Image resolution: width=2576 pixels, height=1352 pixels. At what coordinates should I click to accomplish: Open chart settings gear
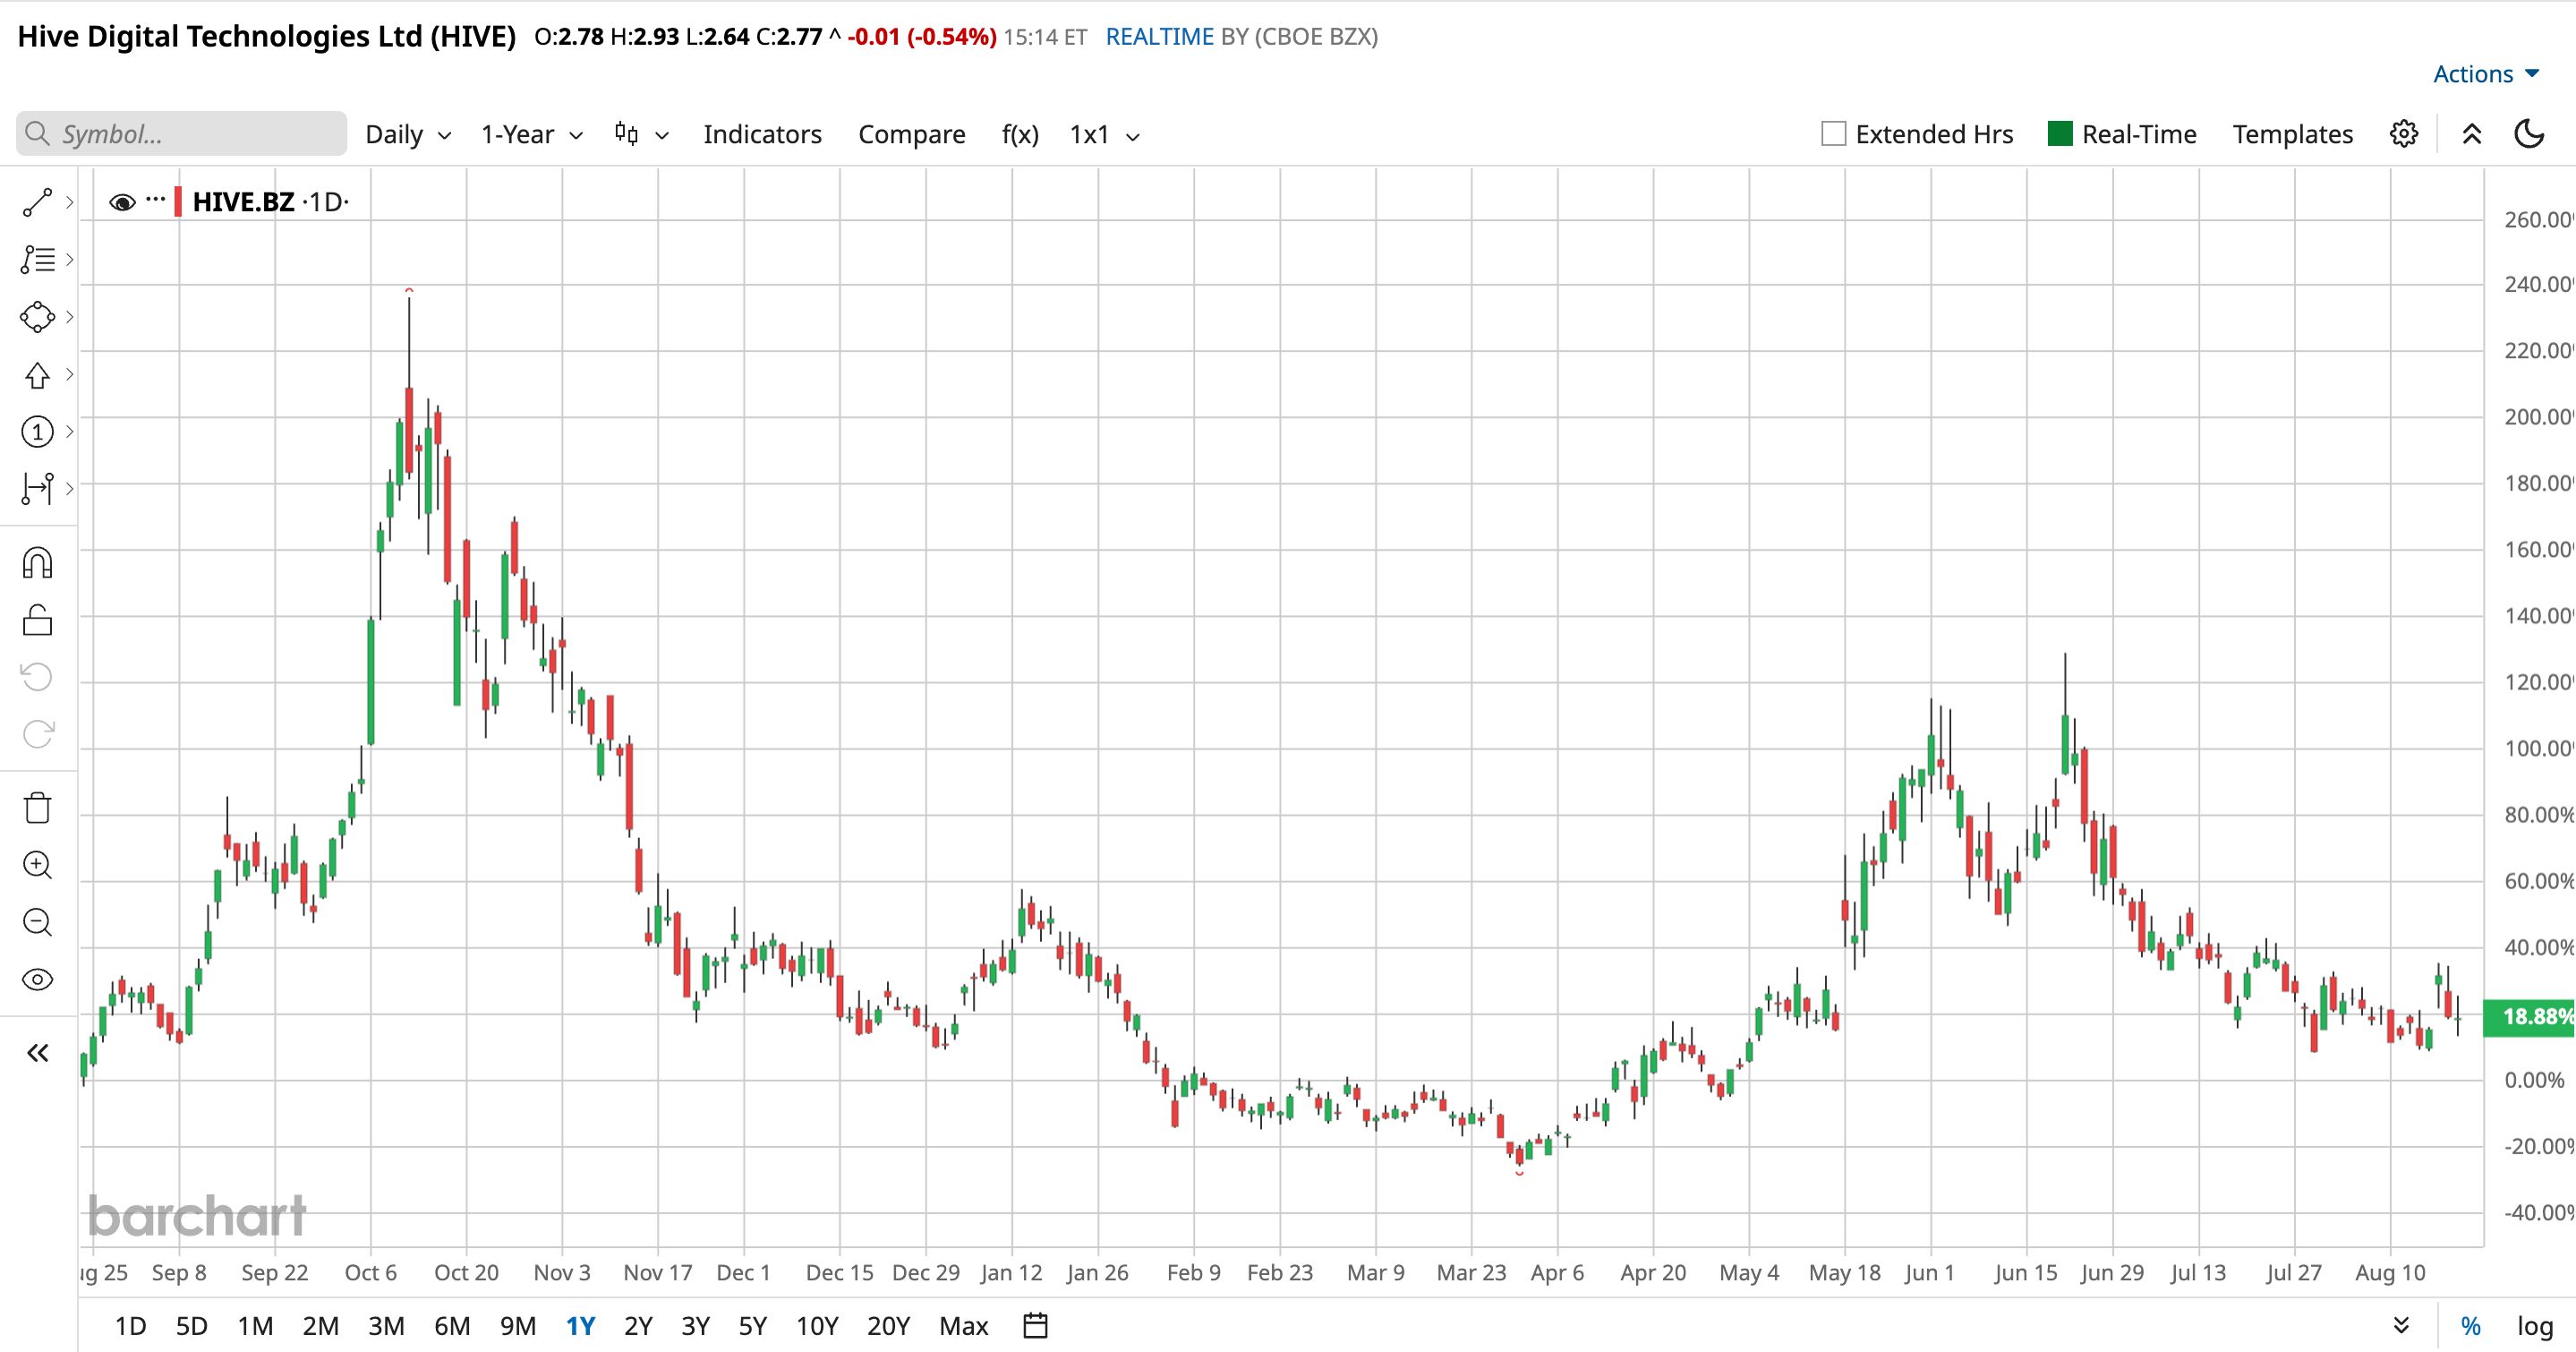pos(2404,134)
